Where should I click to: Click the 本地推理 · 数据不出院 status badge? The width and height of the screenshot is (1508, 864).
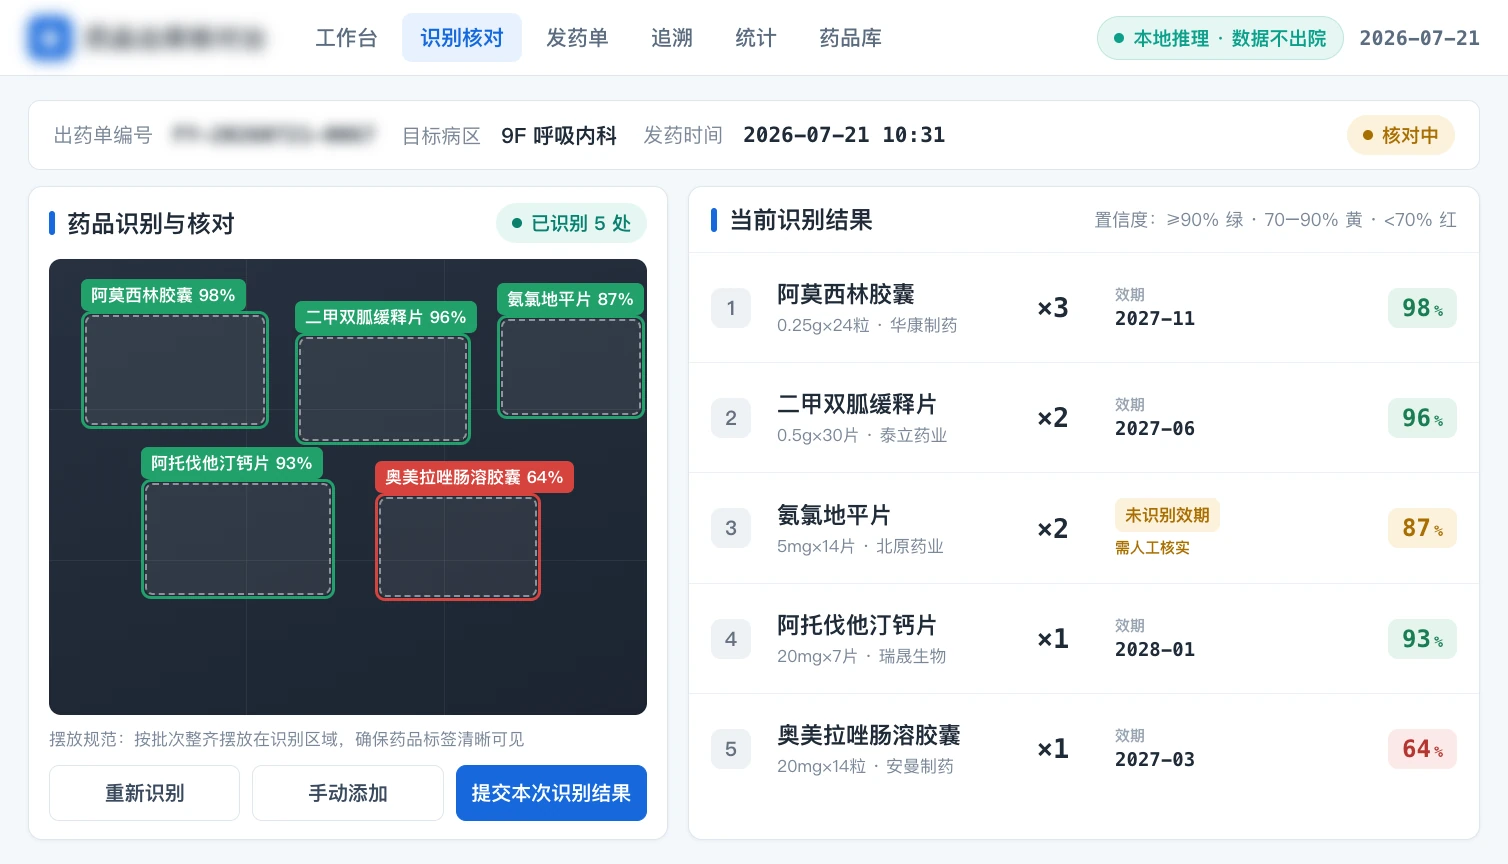pyautogui.click(x=1220, y=38)
